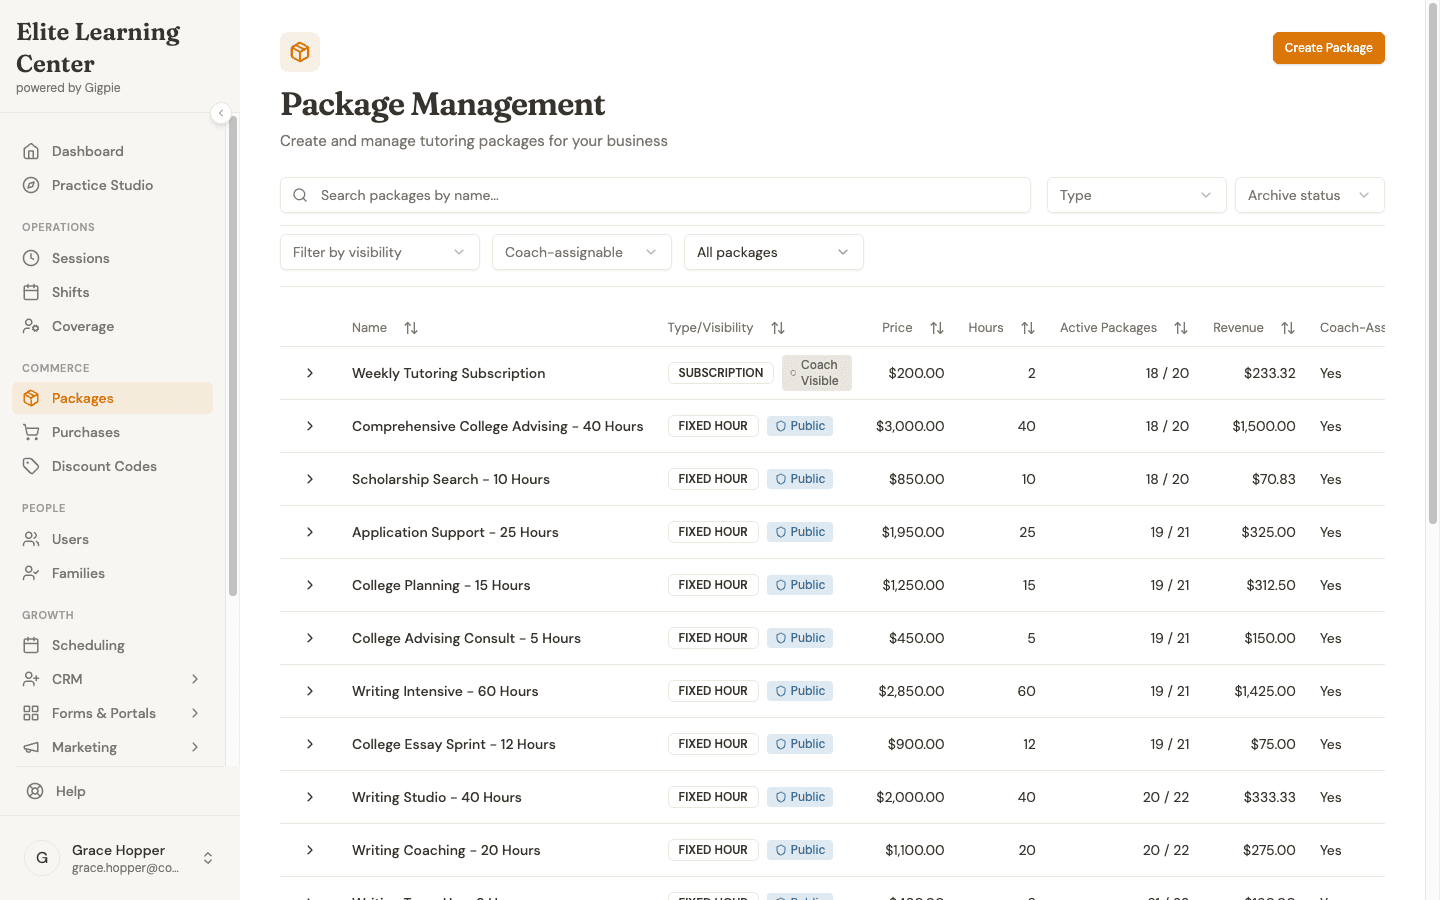Viewport: 1440px width, 900px height.
Task: Click FIXED HOUR badge on Writing Studio row
Action: tap(713, 797)
